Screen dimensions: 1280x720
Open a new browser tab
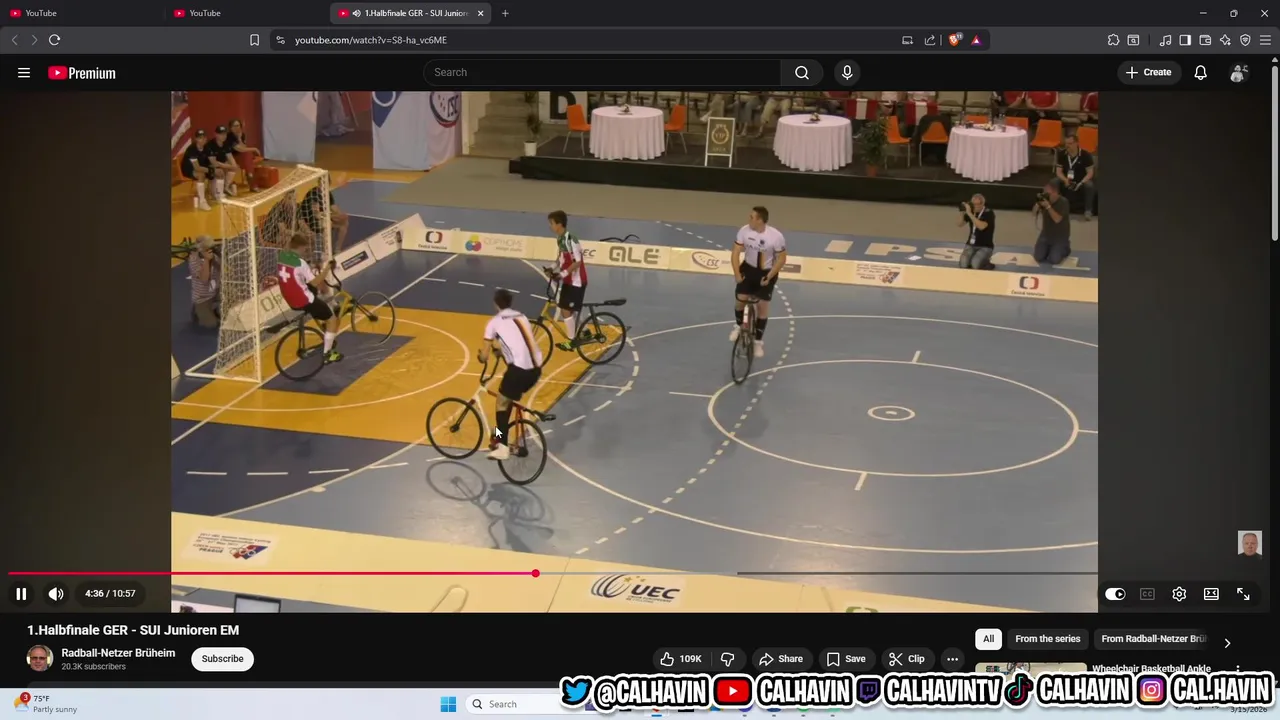[505, 13]
